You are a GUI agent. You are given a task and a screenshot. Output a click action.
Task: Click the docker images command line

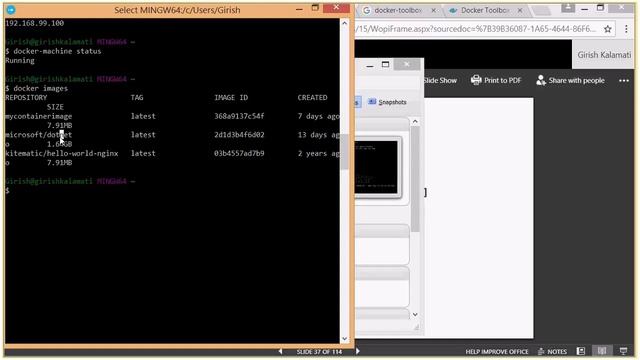[x=37, y=88]
